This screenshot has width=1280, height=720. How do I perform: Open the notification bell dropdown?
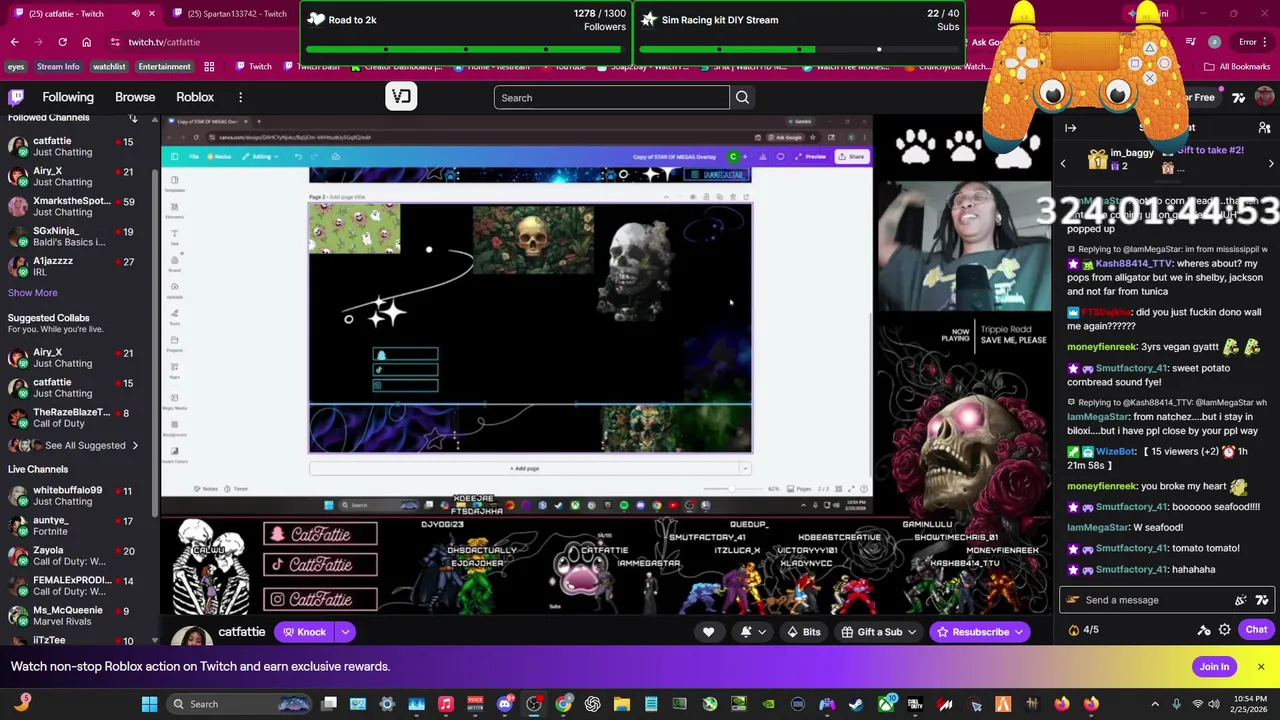[x=752, y=632]
